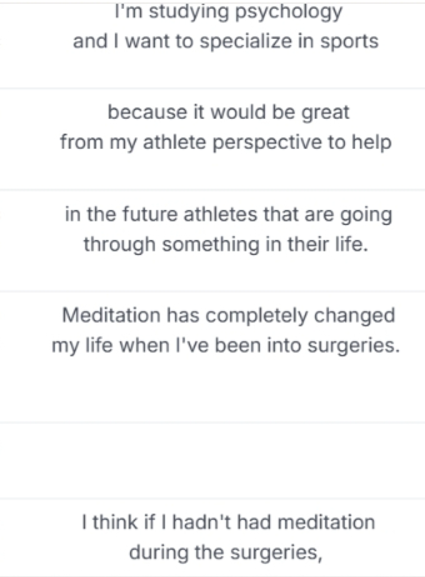
Task: Select the line "Meditation has completely changed"
Action: point(229,316)
